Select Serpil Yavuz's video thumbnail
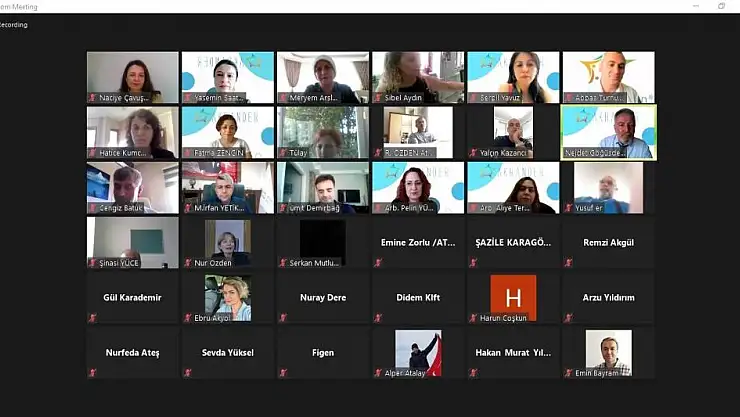This screenshot has height=417, width=740. tap(513, 76)
